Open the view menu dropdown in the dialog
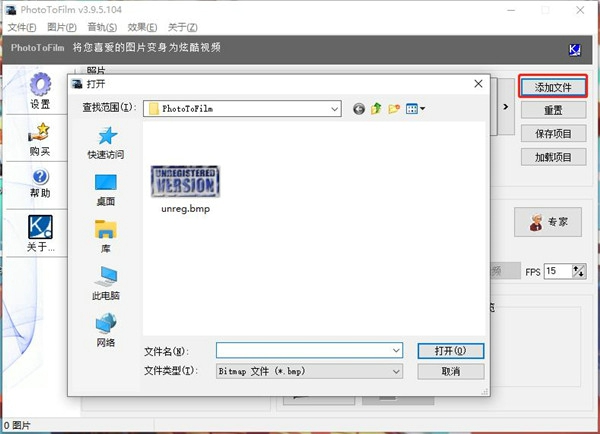The image size is (600, 434). click(x=416, y=108)
